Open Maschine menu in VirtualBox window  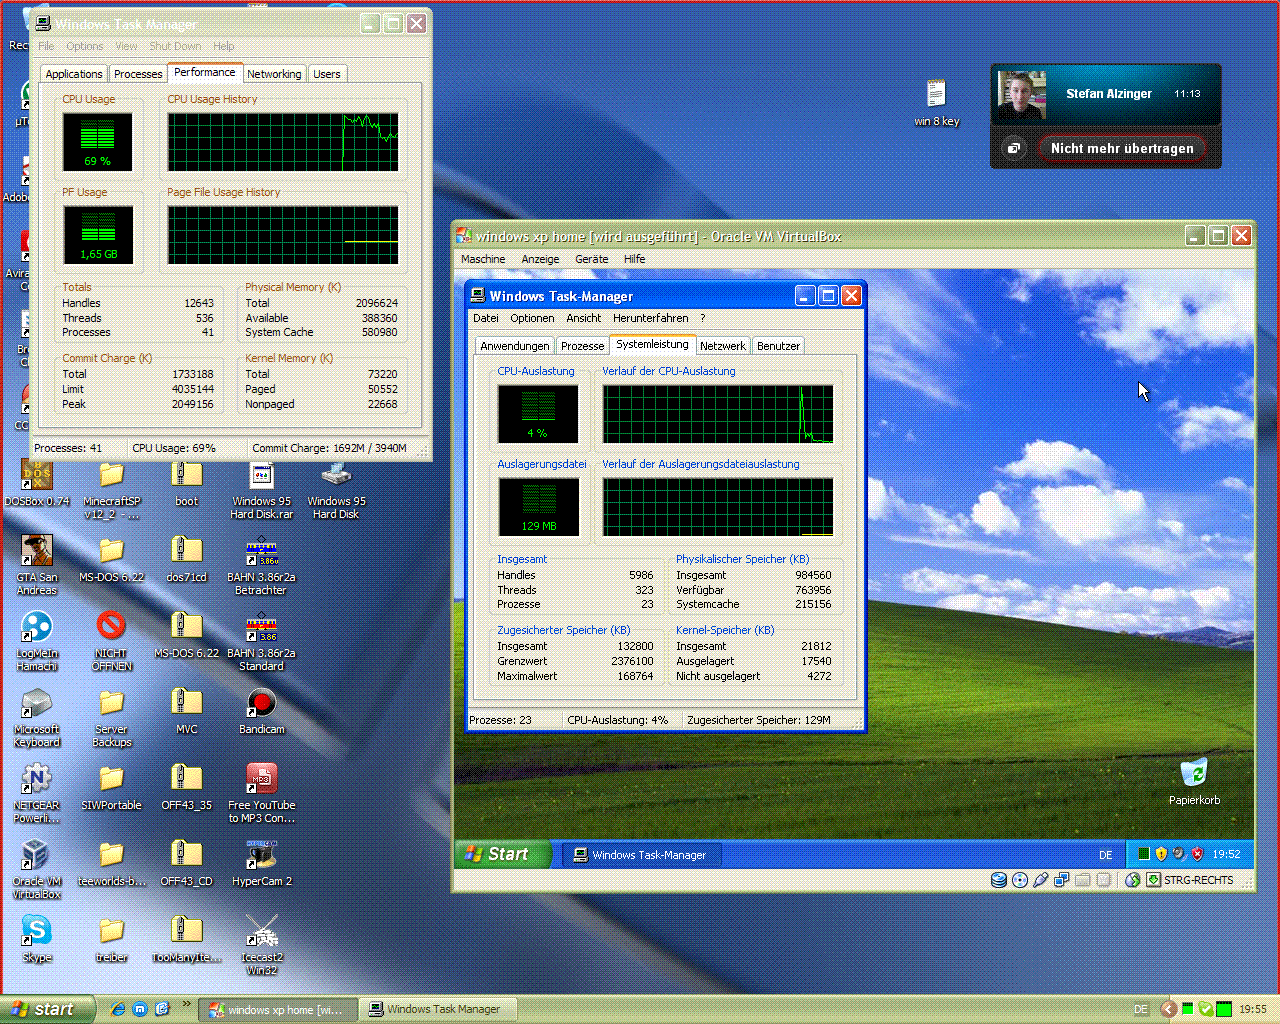coord(483,259)
